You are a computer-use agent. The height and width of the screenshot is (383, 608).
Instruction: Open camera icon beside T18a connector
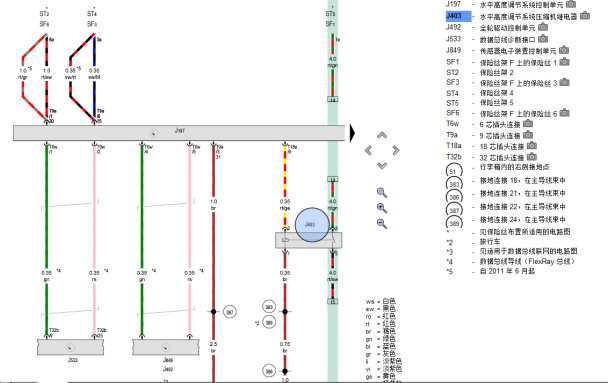[x=532, y=146]
